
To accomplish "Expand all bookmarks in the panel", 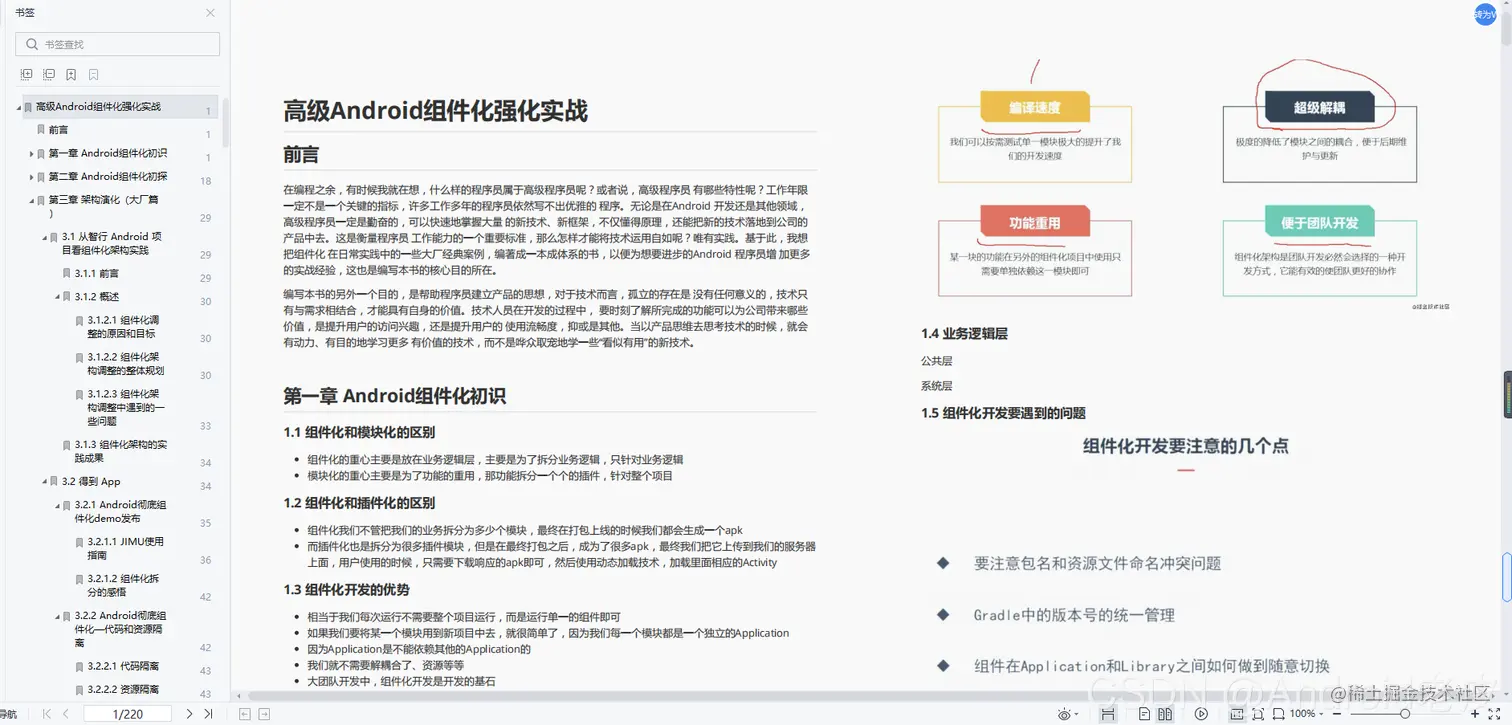I will pos(27,74).
